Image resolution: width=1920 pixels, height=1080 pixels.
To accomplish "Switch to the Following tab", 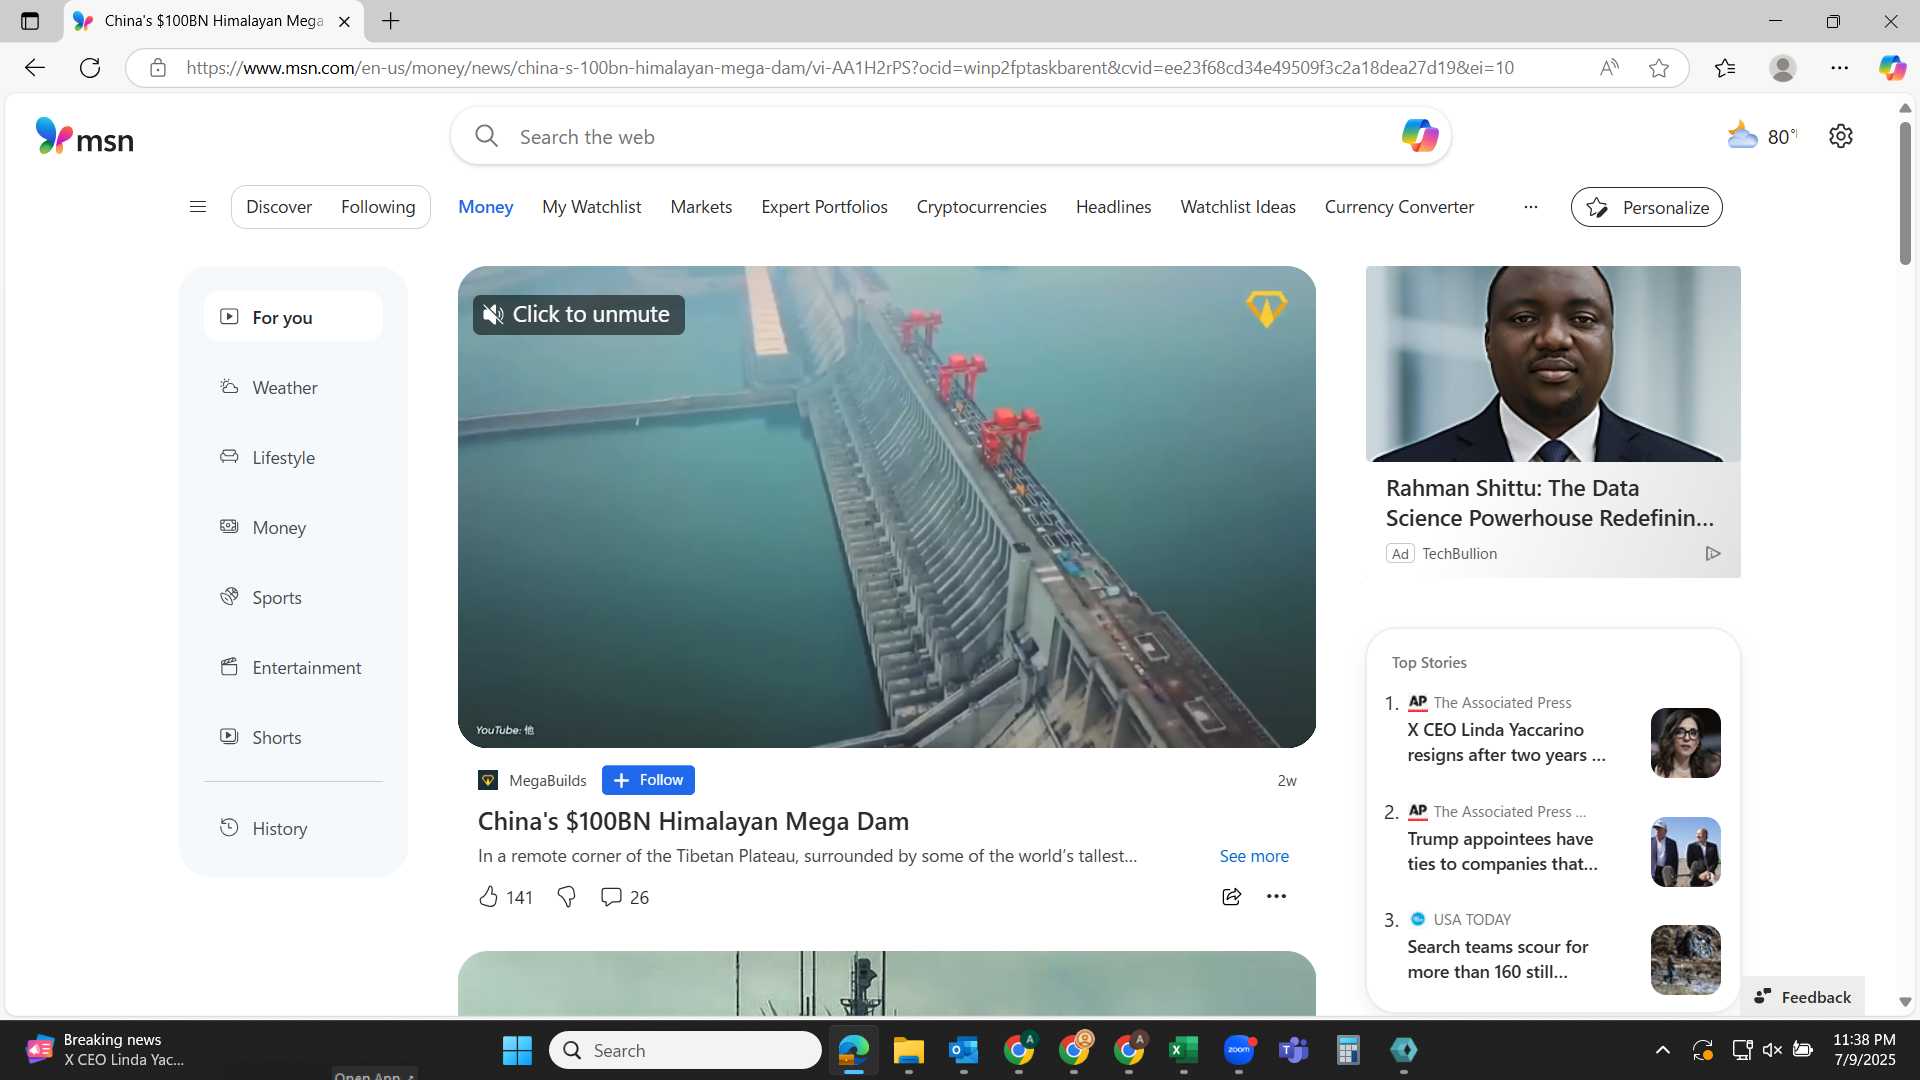I will click(378, 207).
